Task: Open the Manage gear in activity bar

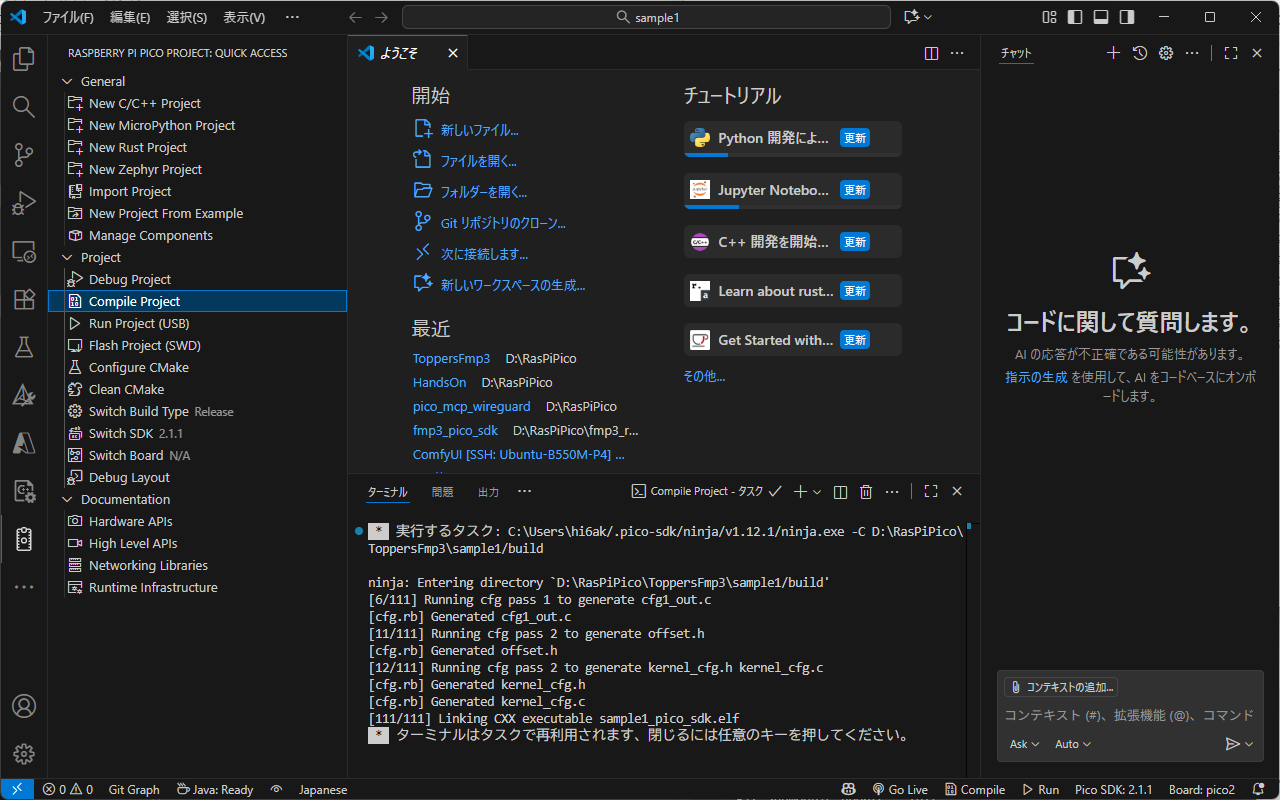Action: [23, 754]
